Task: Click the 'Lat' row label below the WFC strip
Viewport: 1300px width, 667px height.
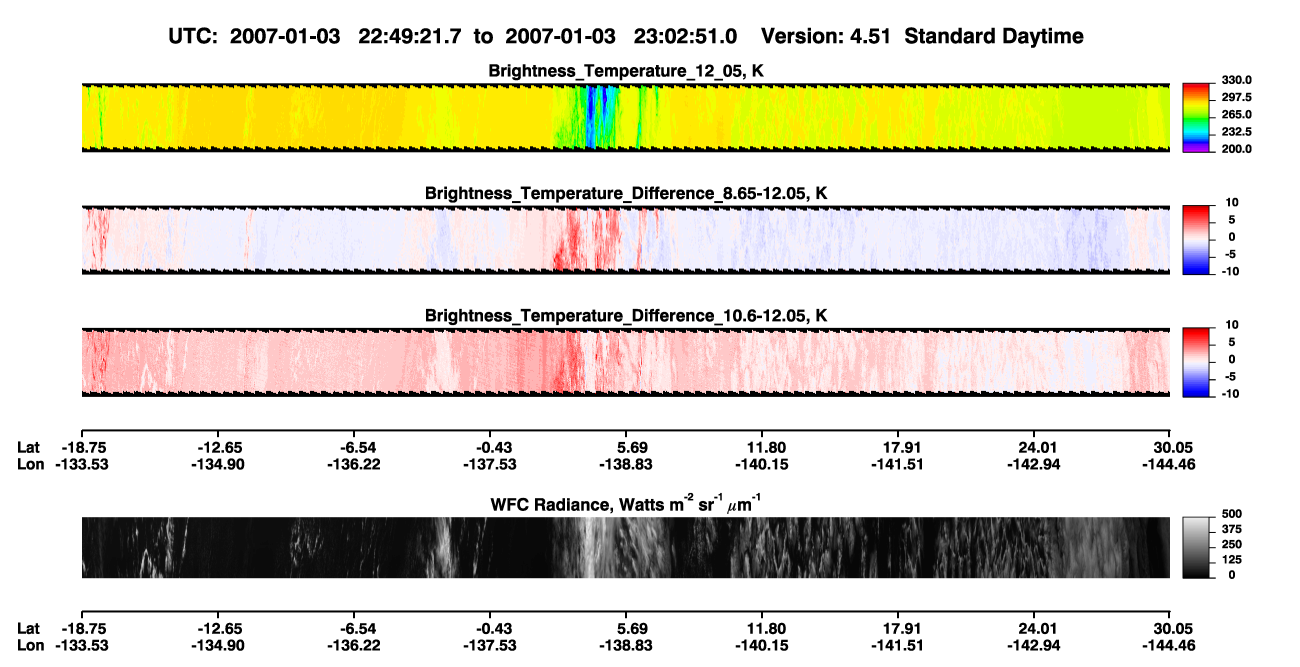Action: coord(28,629)
